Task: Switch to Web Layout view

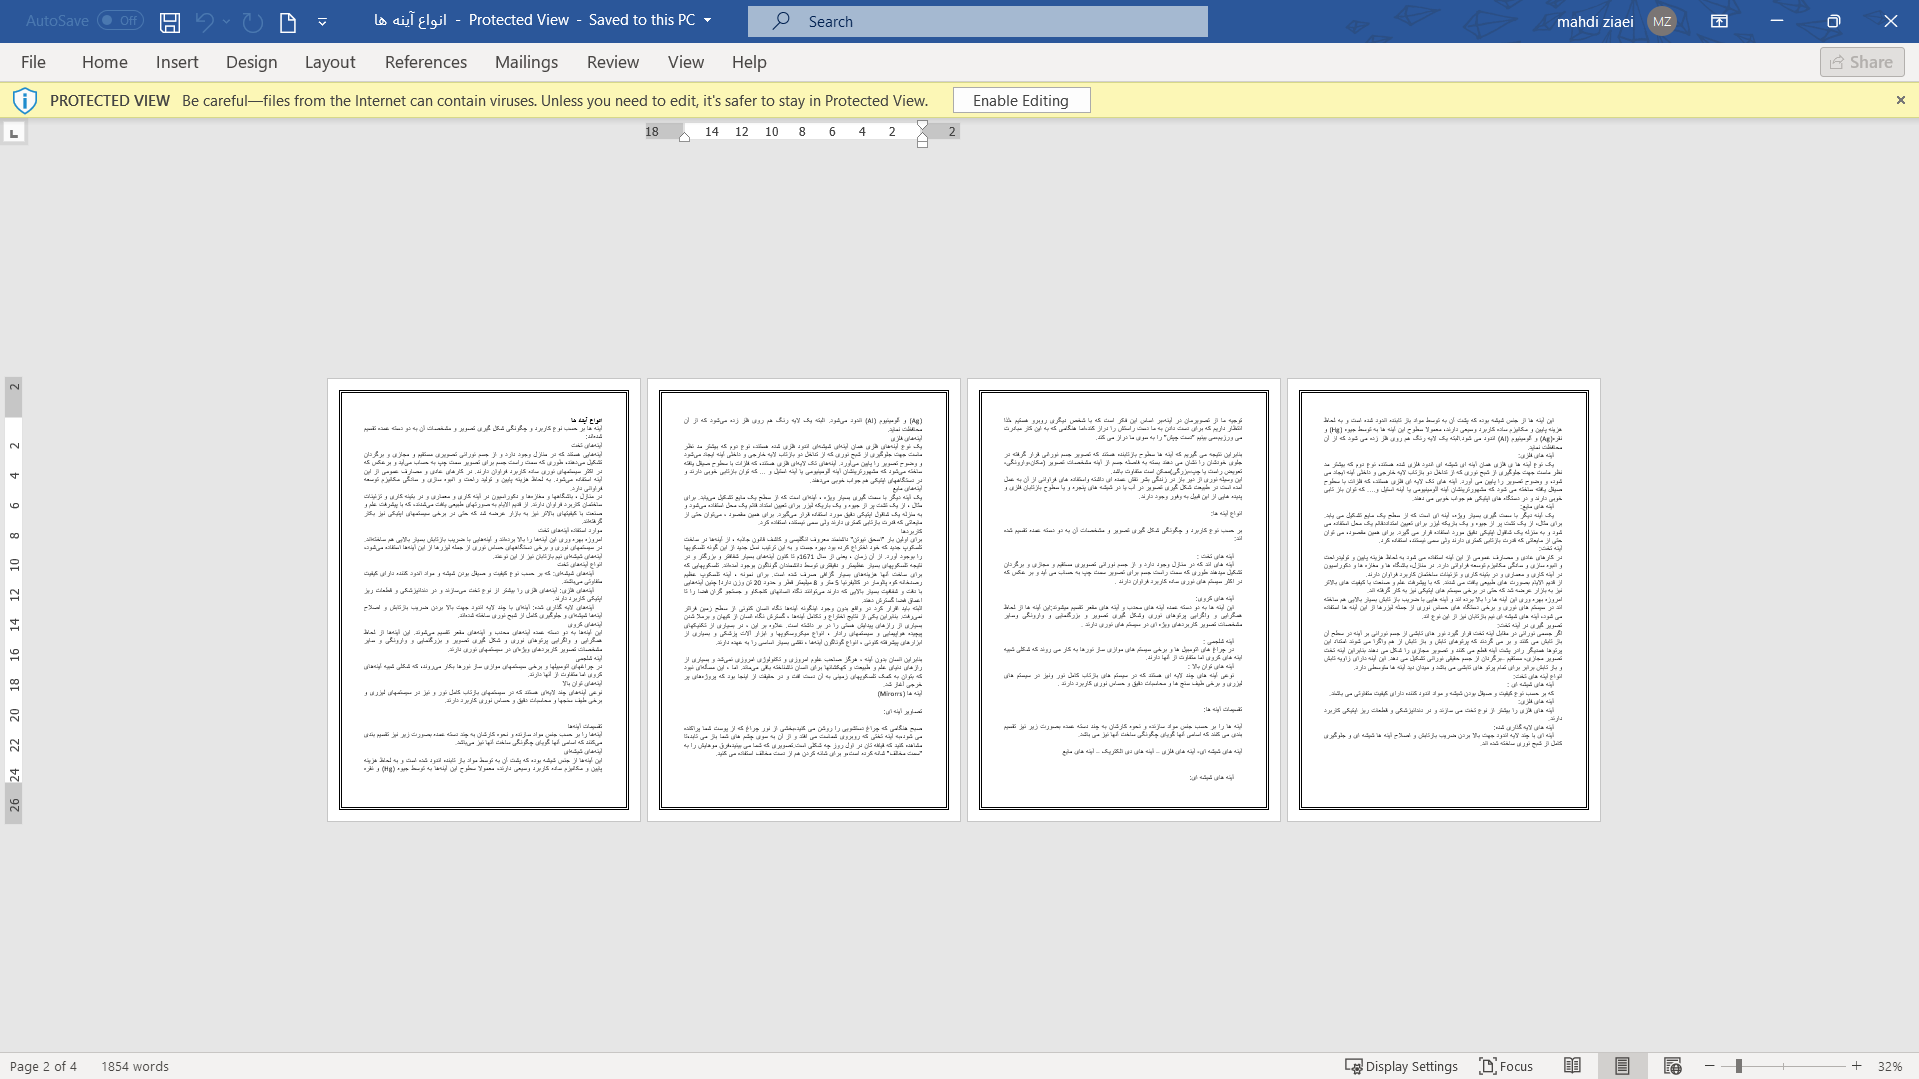Action: [x=1673, y=1066]
